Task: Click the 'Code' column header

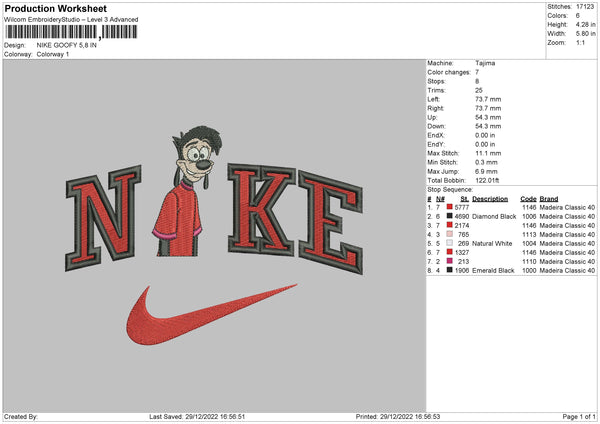Action: click(528, 199)
